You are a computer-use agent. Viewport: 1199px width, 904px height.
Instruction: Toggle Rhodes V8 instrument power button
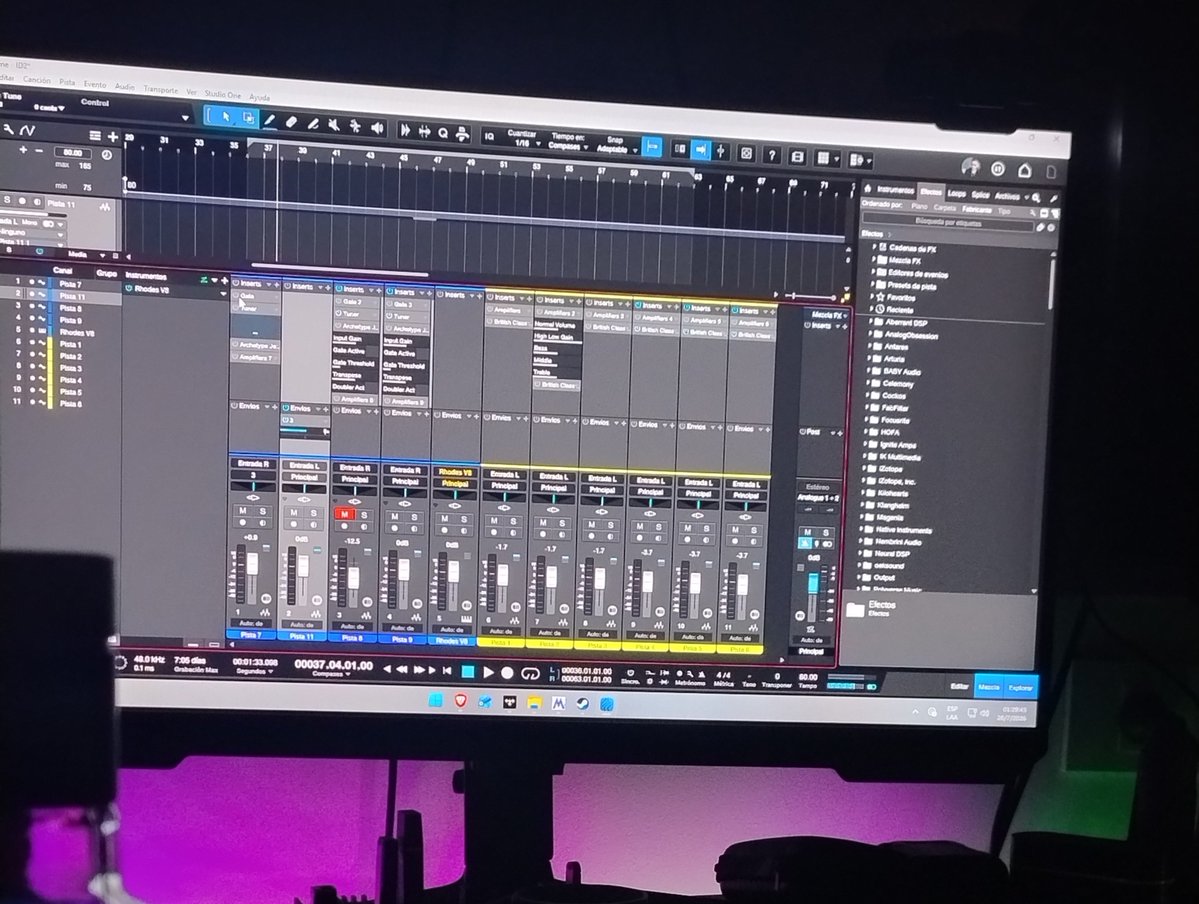click(x=128, y=288)
